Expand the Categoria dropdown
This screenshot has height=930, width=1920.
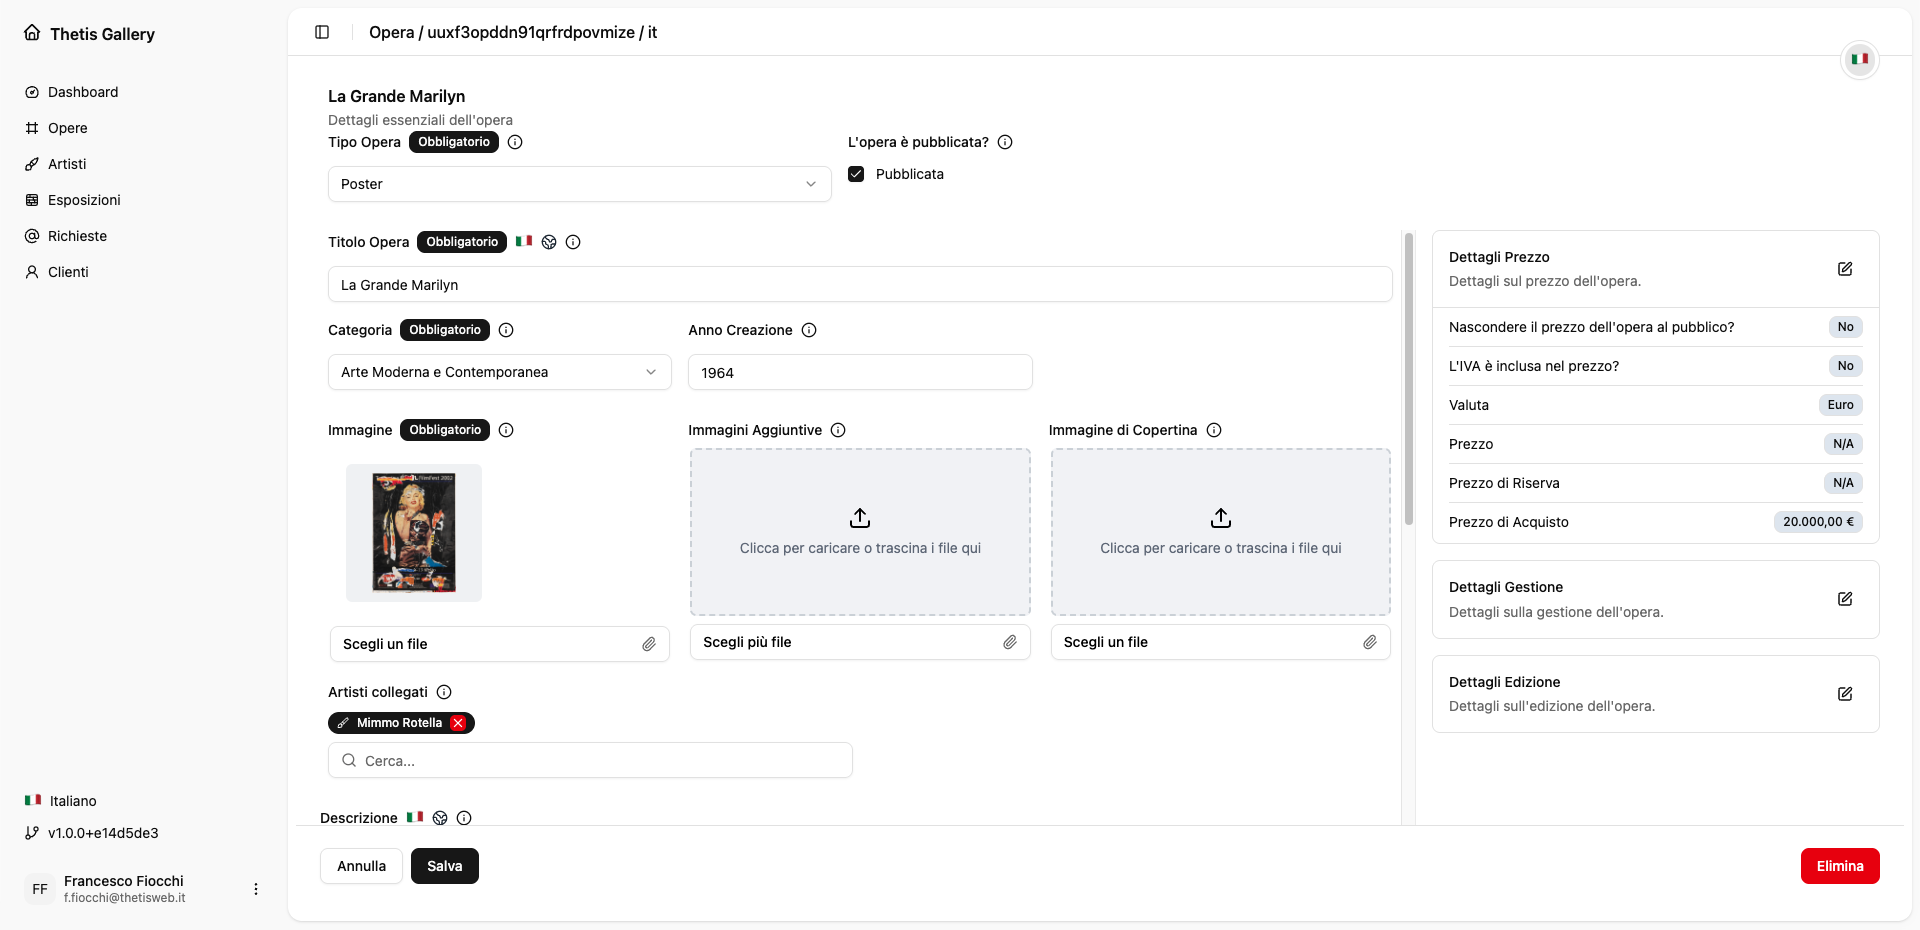(x=499, y=372)
